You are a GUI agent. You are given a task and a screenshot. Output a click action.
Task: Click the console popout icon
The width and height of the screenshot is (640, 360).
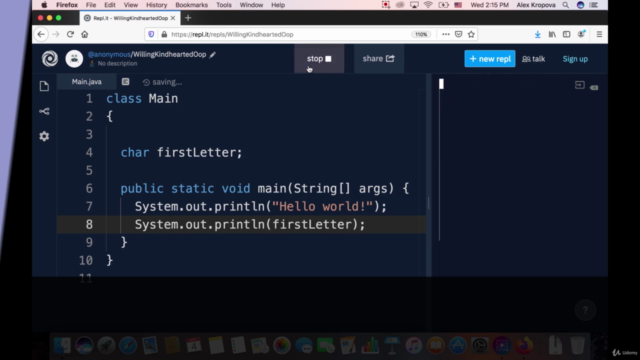580,85
